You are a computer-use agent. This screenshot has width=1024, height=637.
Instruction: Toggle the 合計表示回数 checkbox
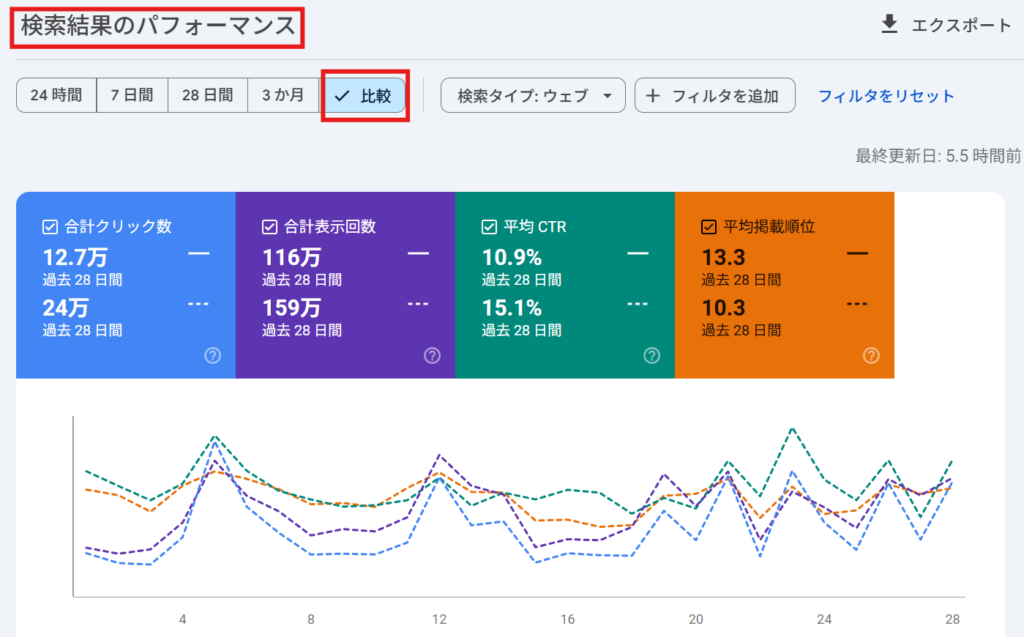269,226
